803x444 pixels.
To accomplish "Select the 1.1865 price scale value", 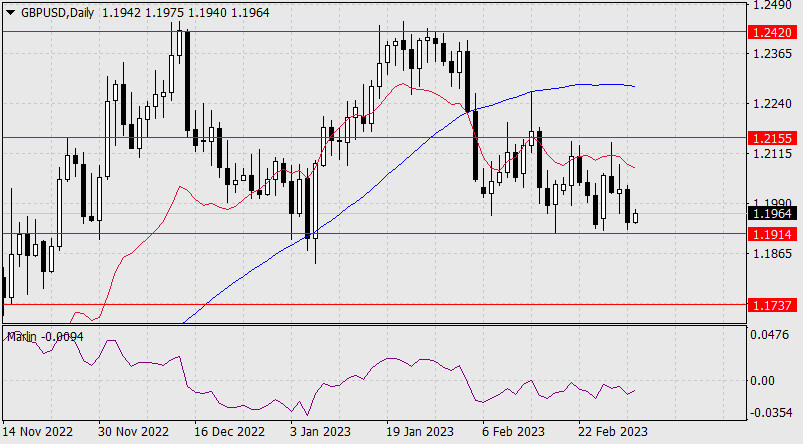I will point(772,253).
